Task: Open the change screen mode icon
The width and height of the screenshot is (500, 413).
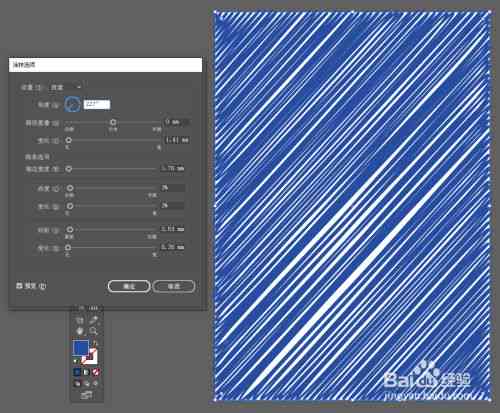Action: (86, 395)
